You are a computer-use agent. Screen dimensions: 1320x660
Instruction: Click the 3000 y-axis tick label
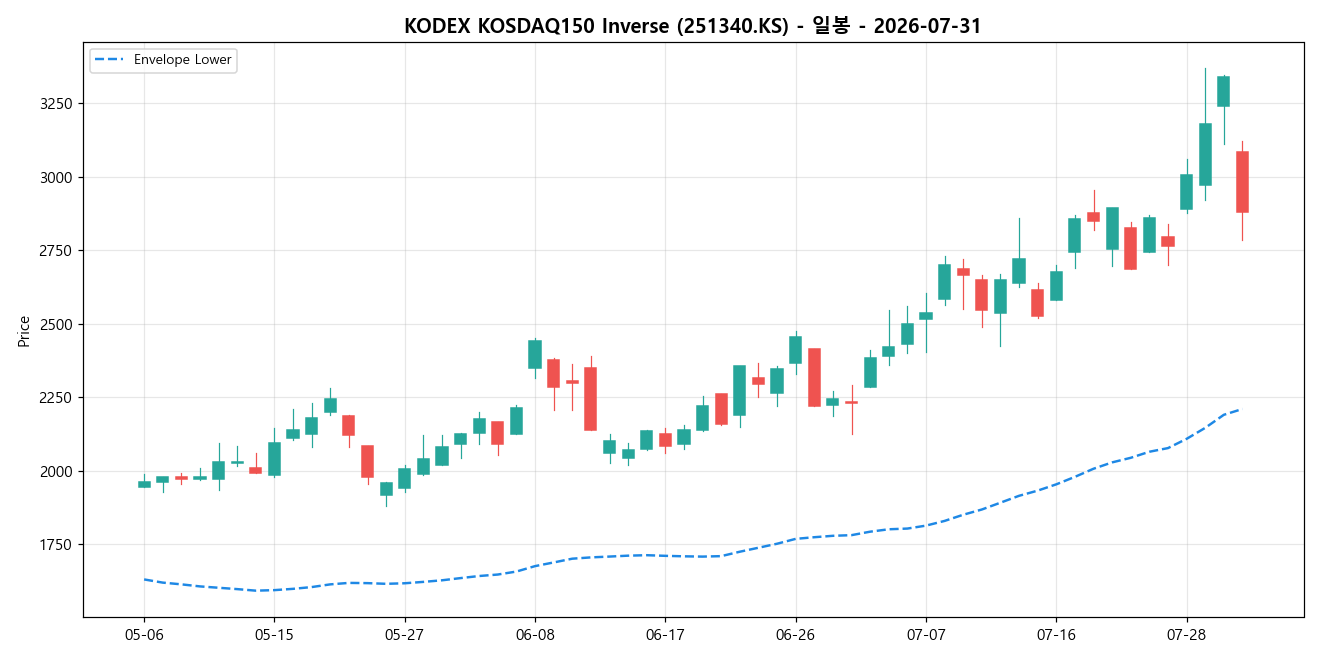tap(58, 177)
